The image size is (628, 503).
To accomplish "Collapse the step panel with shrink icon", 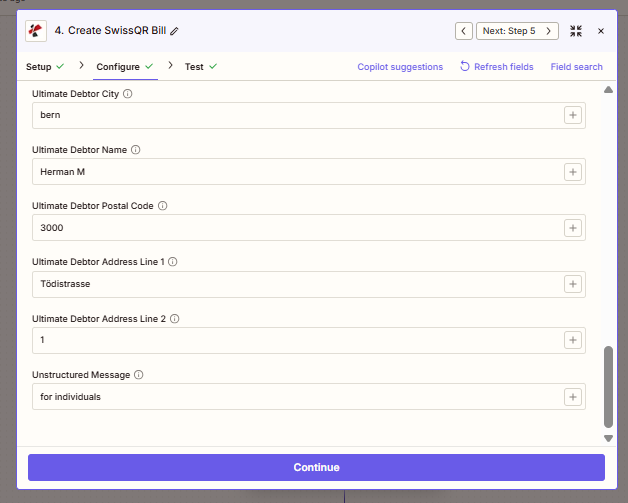I will pyautogui.click(x=576, y=31).
